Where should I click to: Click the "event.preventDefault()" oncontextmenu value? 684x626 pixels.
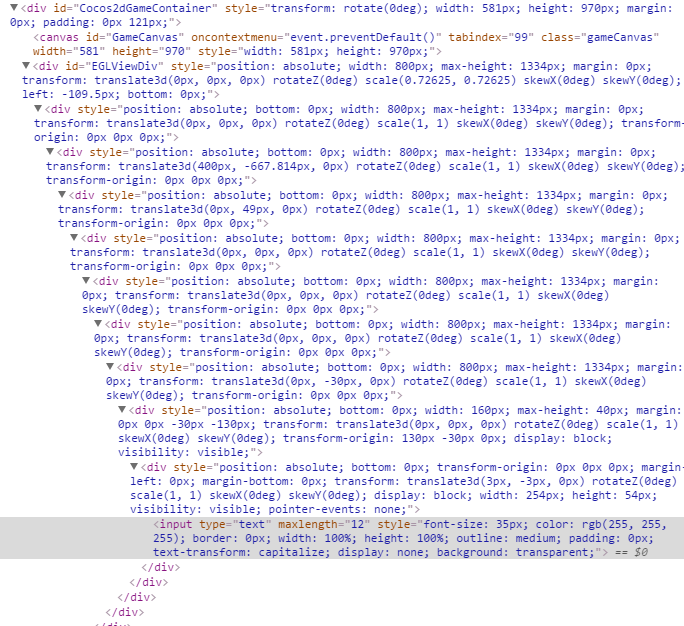click(362, 37)
